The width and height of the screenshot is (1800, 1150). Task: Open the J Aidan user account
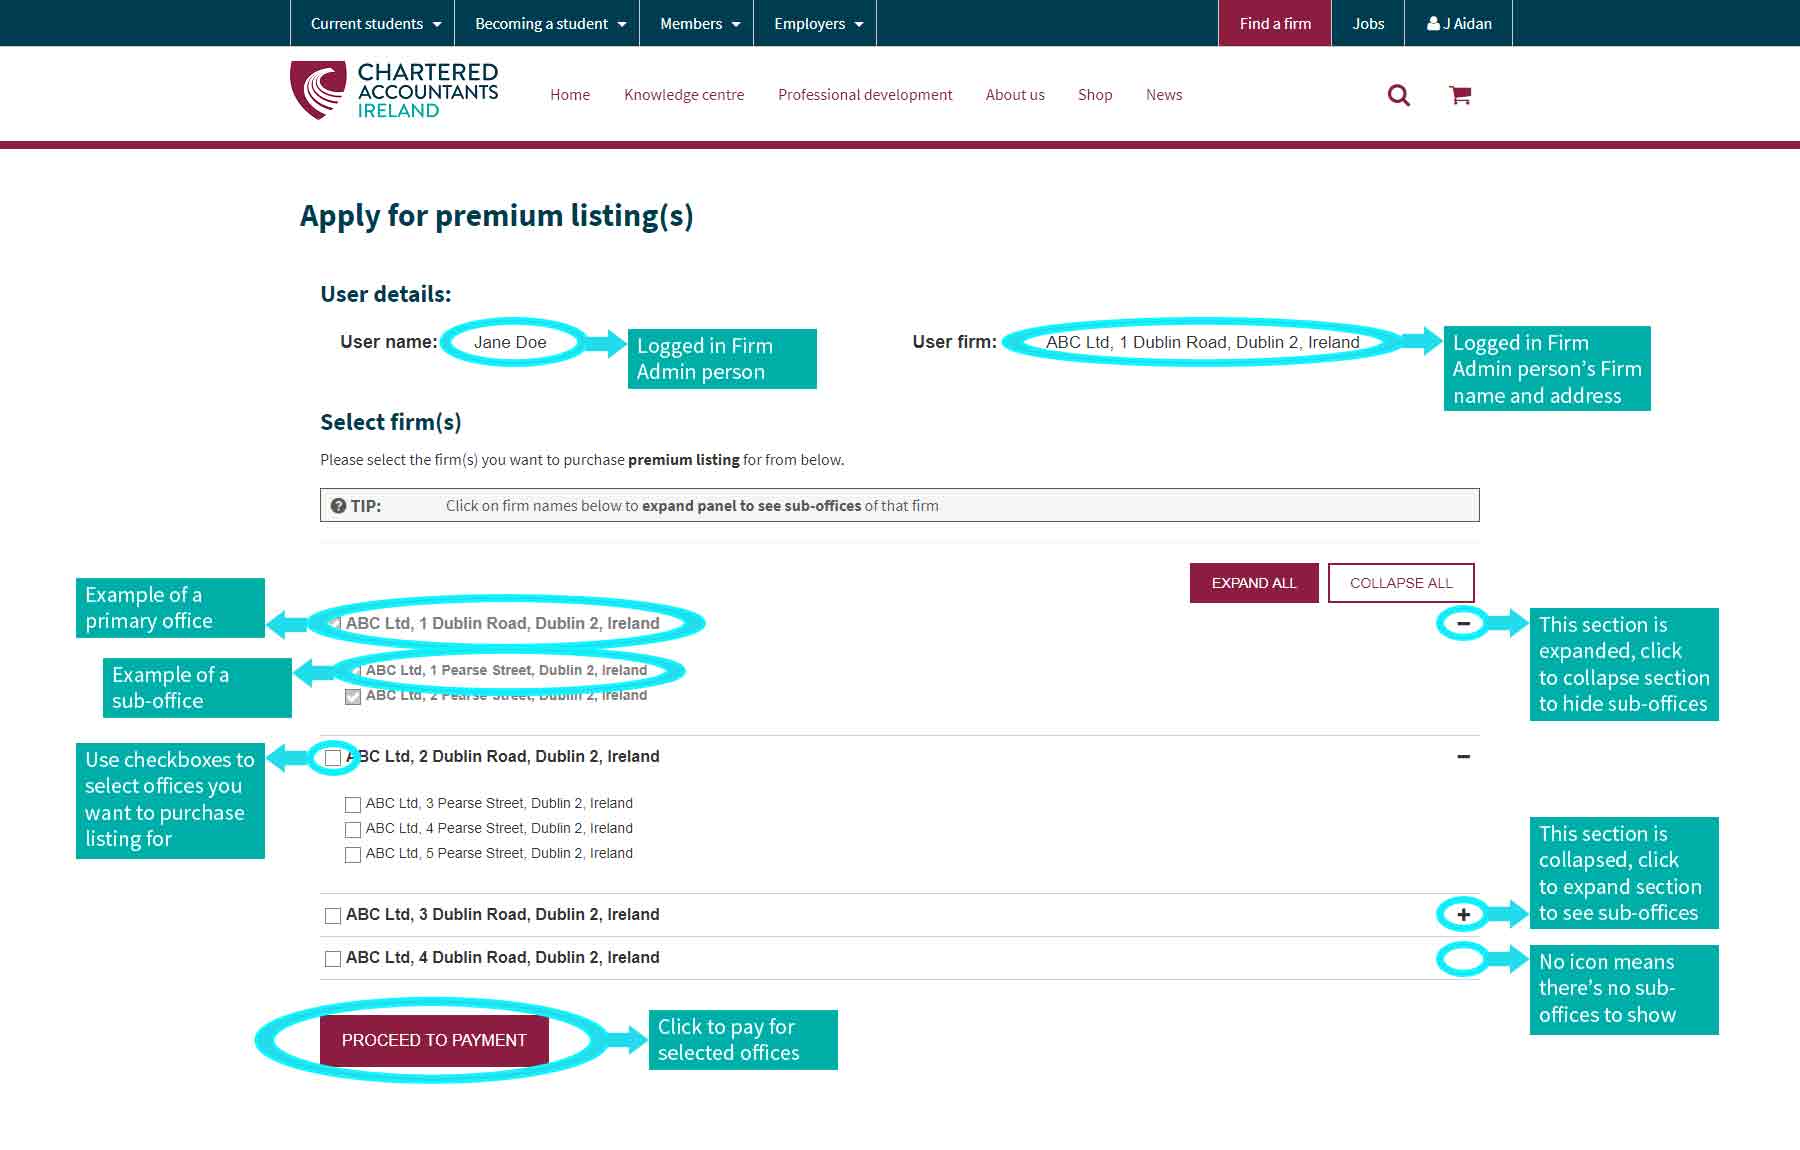tap(1458, 23)
